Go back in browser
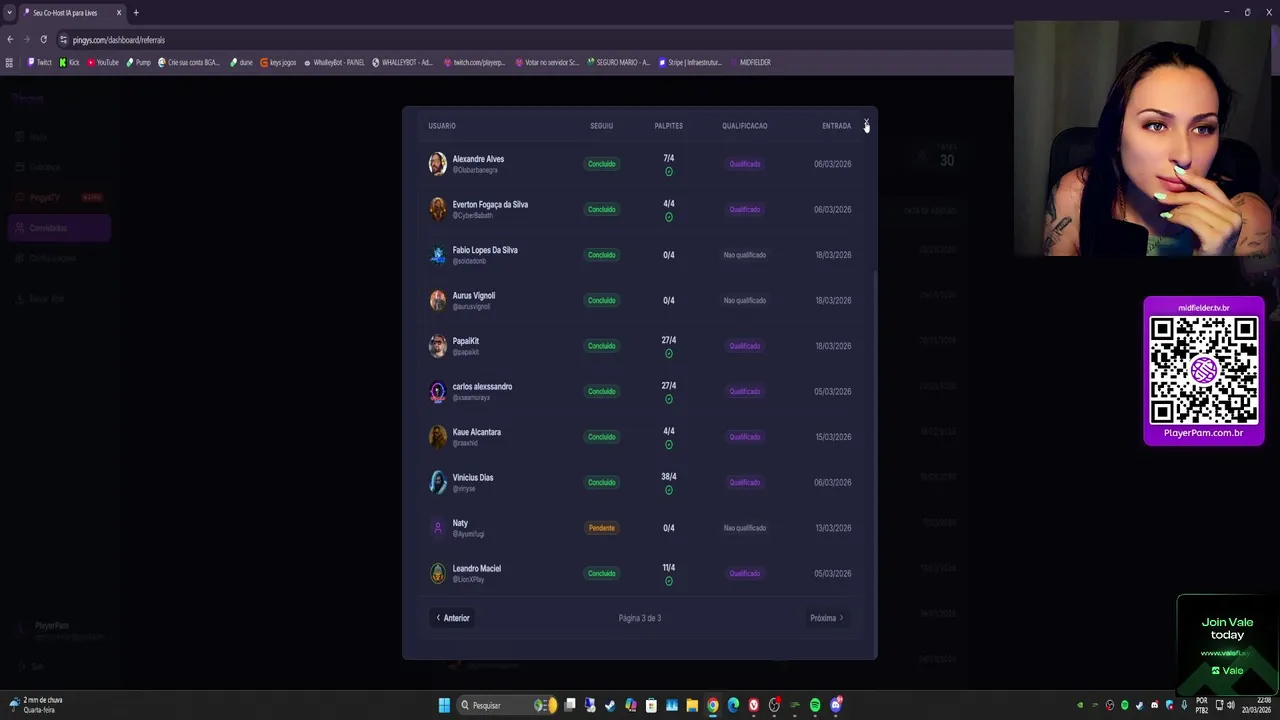This screenshot has width=1280, height=720. click(x=10, y=39)
